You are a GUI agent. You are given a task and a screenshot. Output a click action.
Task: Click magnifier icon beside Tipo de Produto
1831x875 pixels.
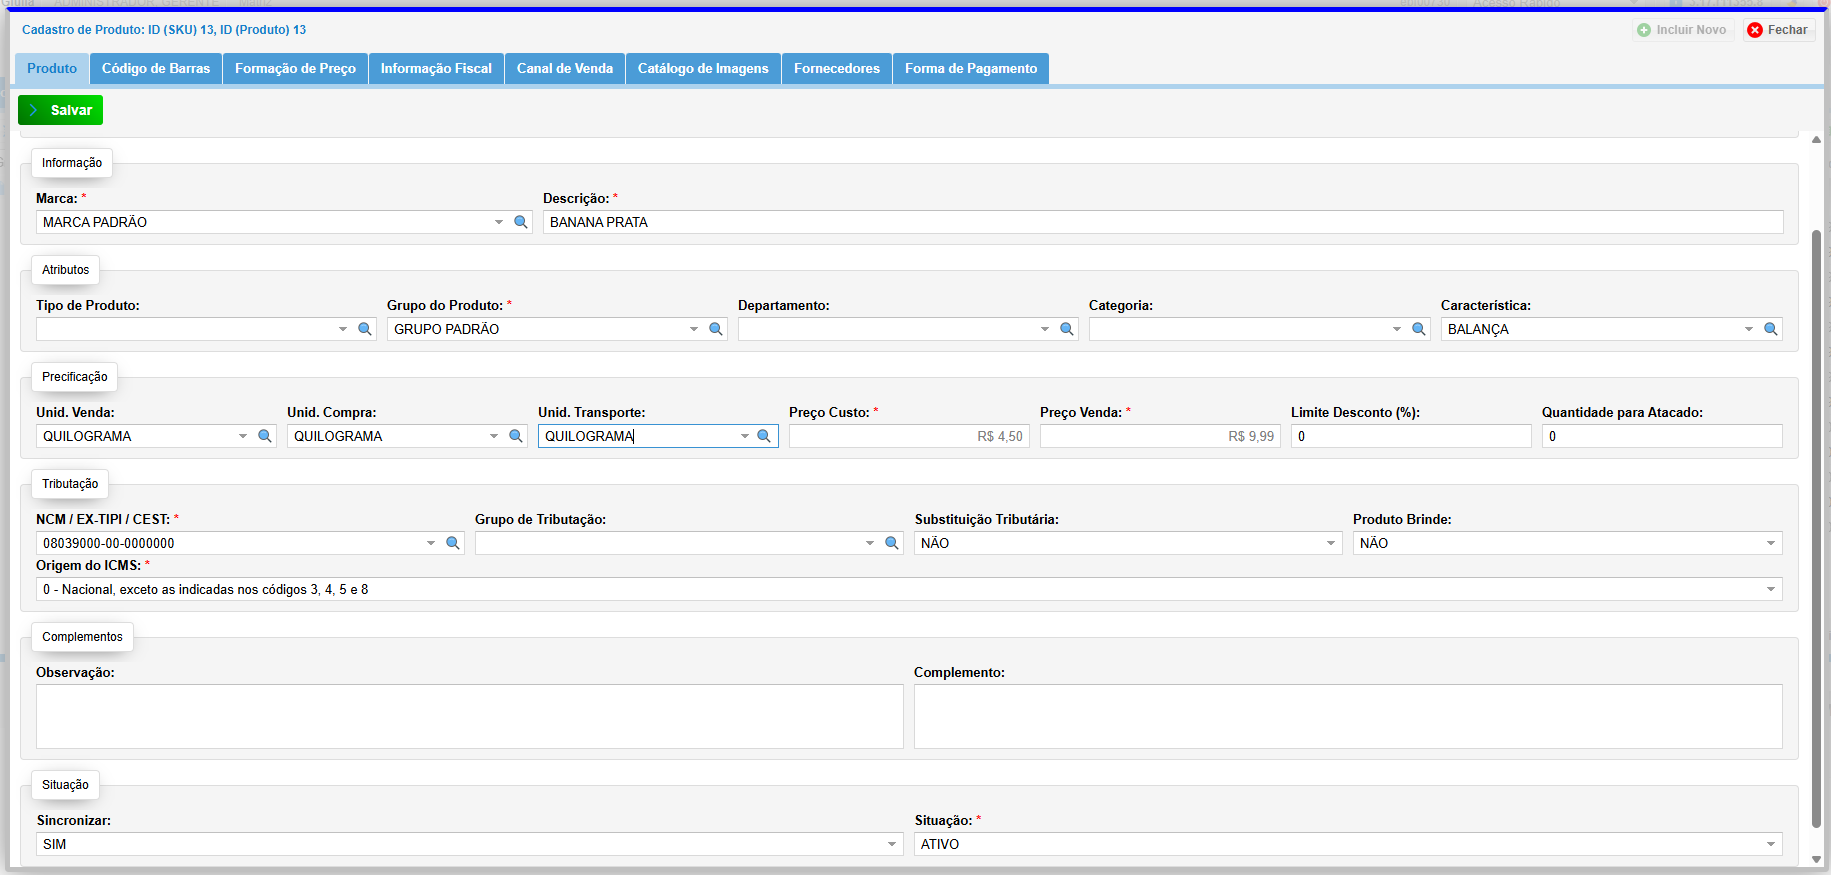[x=365, y=329]
